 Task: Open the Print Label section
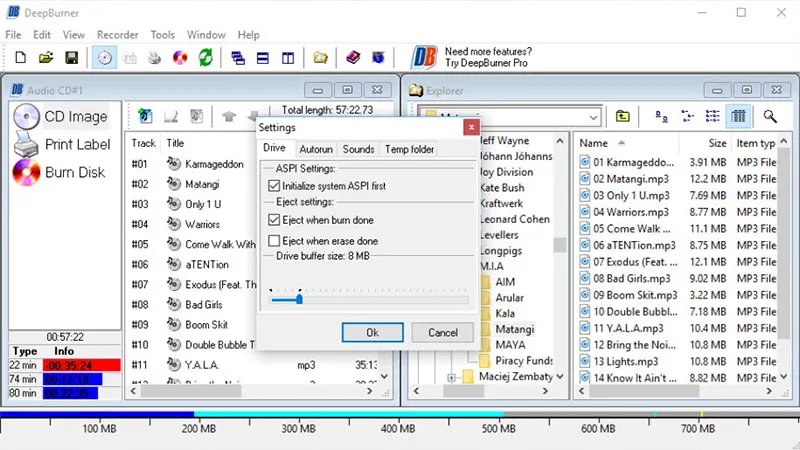62,145
